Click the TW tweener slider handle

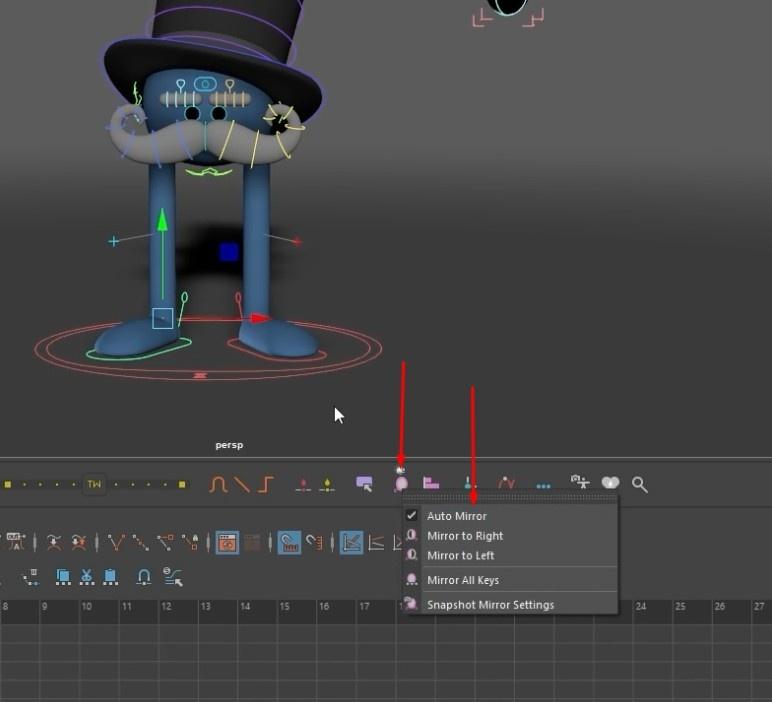94,484
